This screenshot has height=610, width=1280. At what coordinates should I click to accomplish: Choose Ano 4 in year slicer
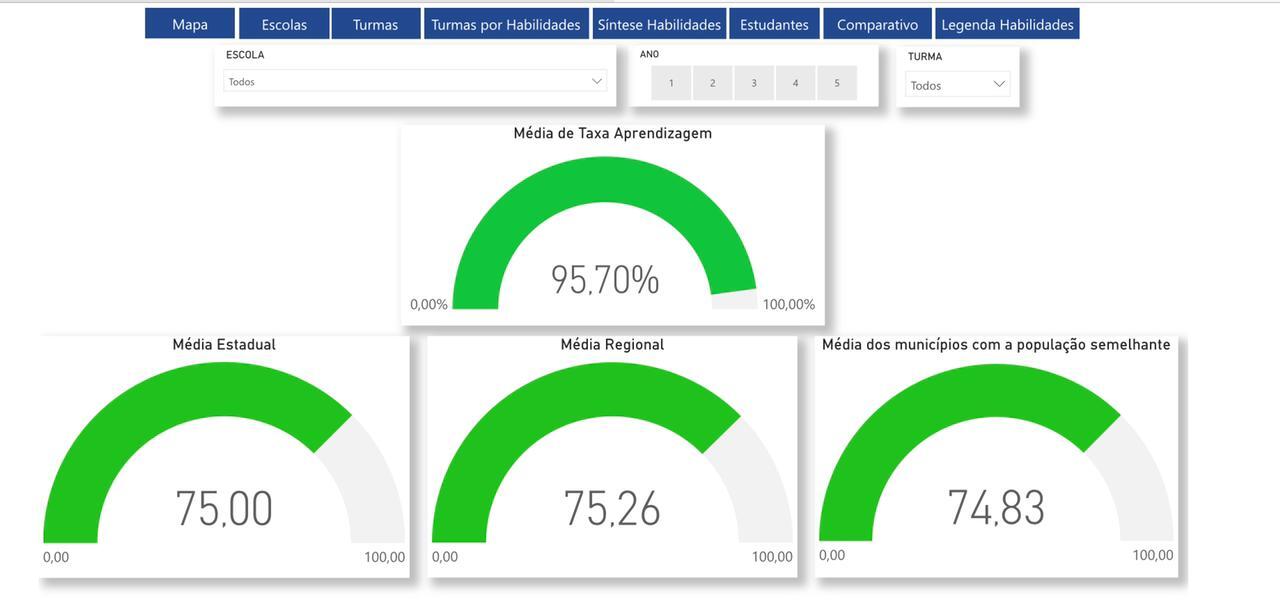click(796, 83)
